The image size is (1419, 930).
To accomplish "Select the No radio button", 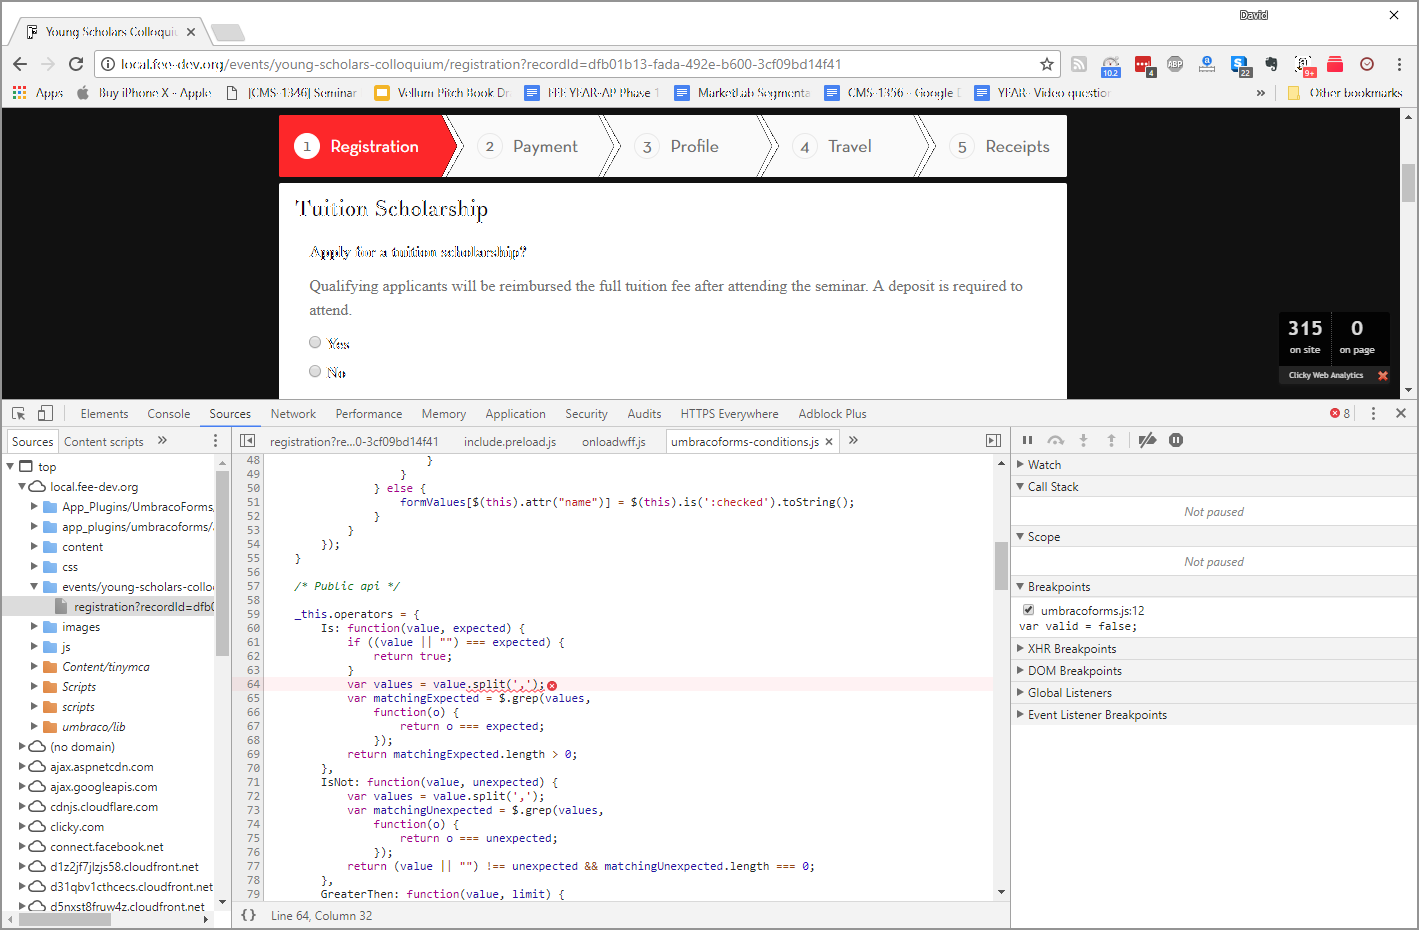I will point(315,371).
